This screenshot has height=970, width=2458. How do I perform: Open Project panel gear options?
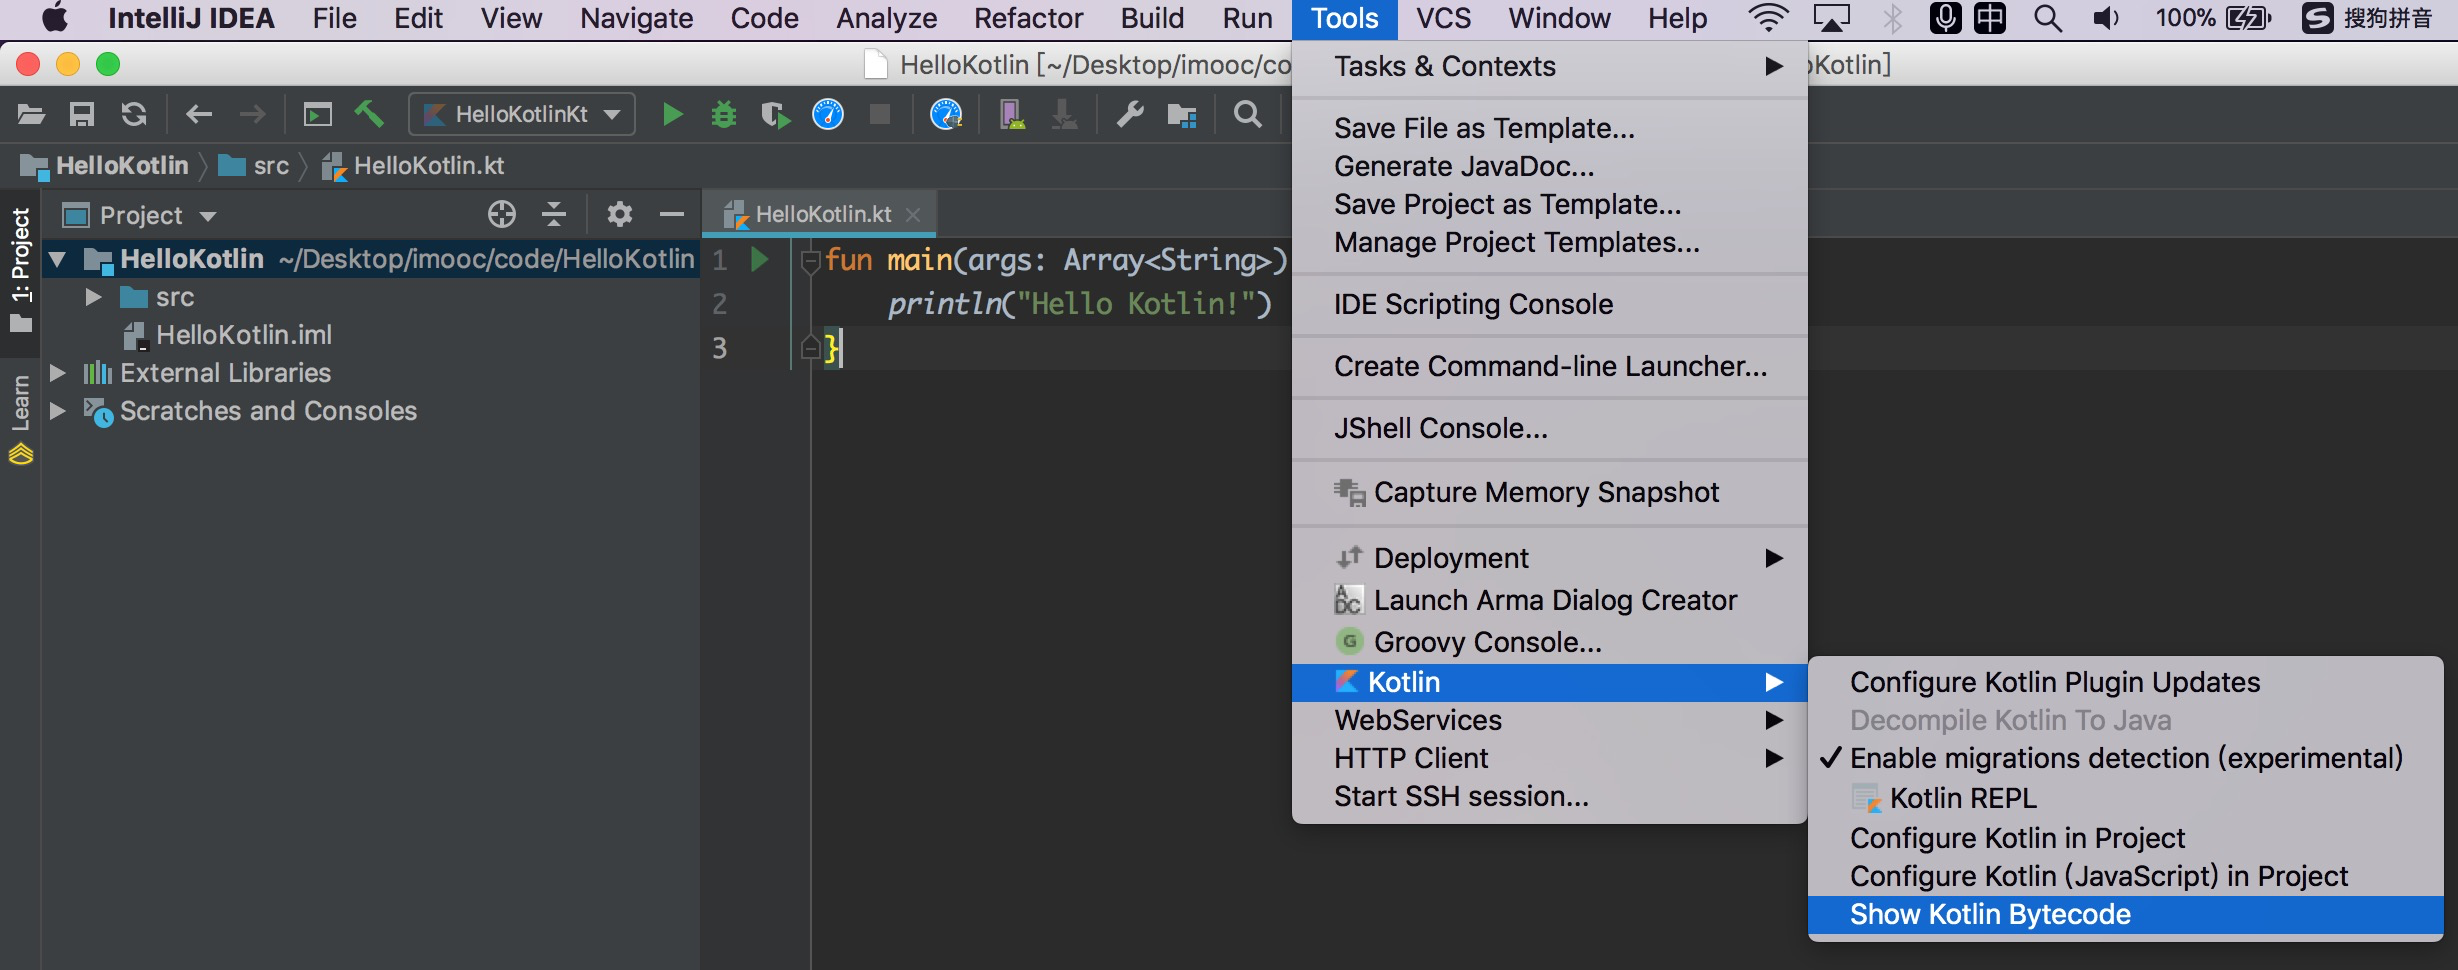coord(620,214)
